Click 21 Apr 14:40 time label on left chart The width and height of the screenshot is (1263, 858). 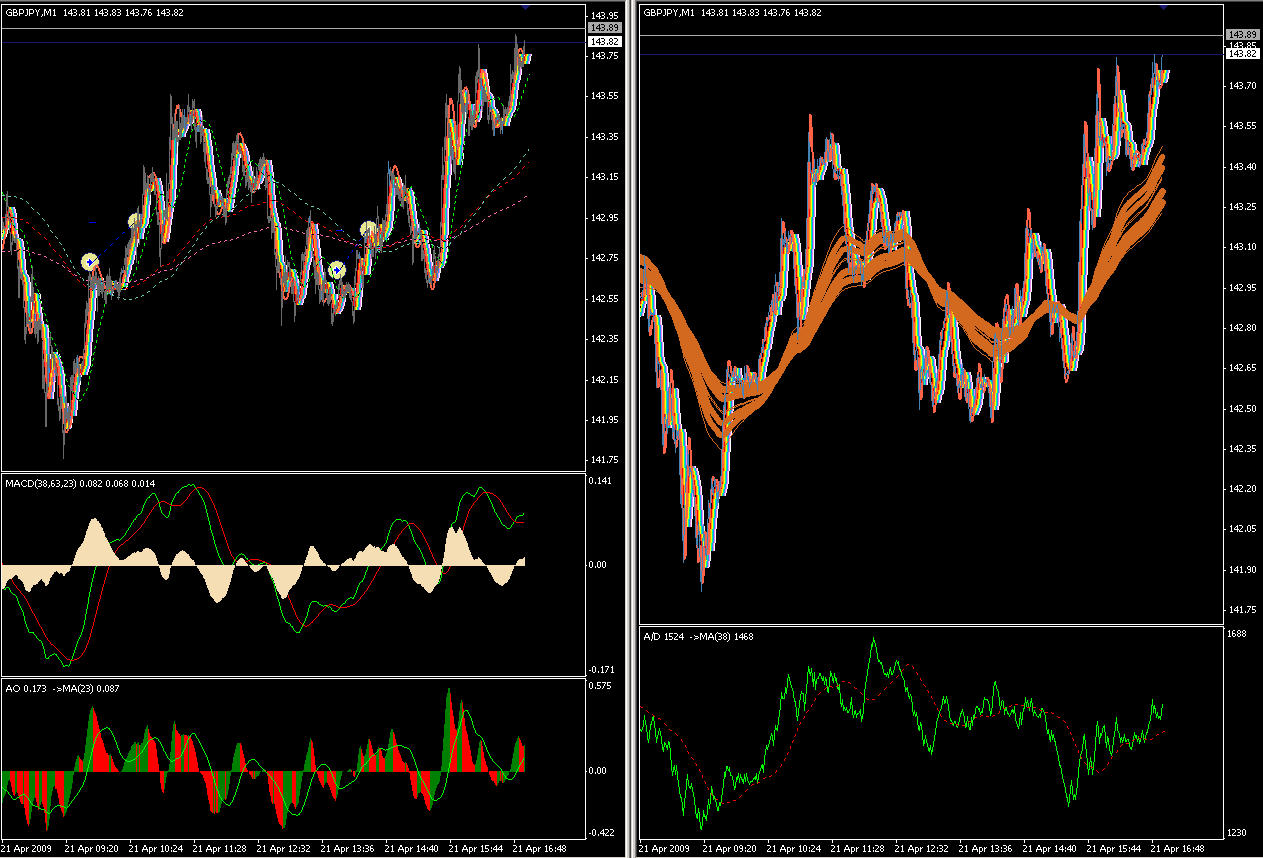(411, 848)
